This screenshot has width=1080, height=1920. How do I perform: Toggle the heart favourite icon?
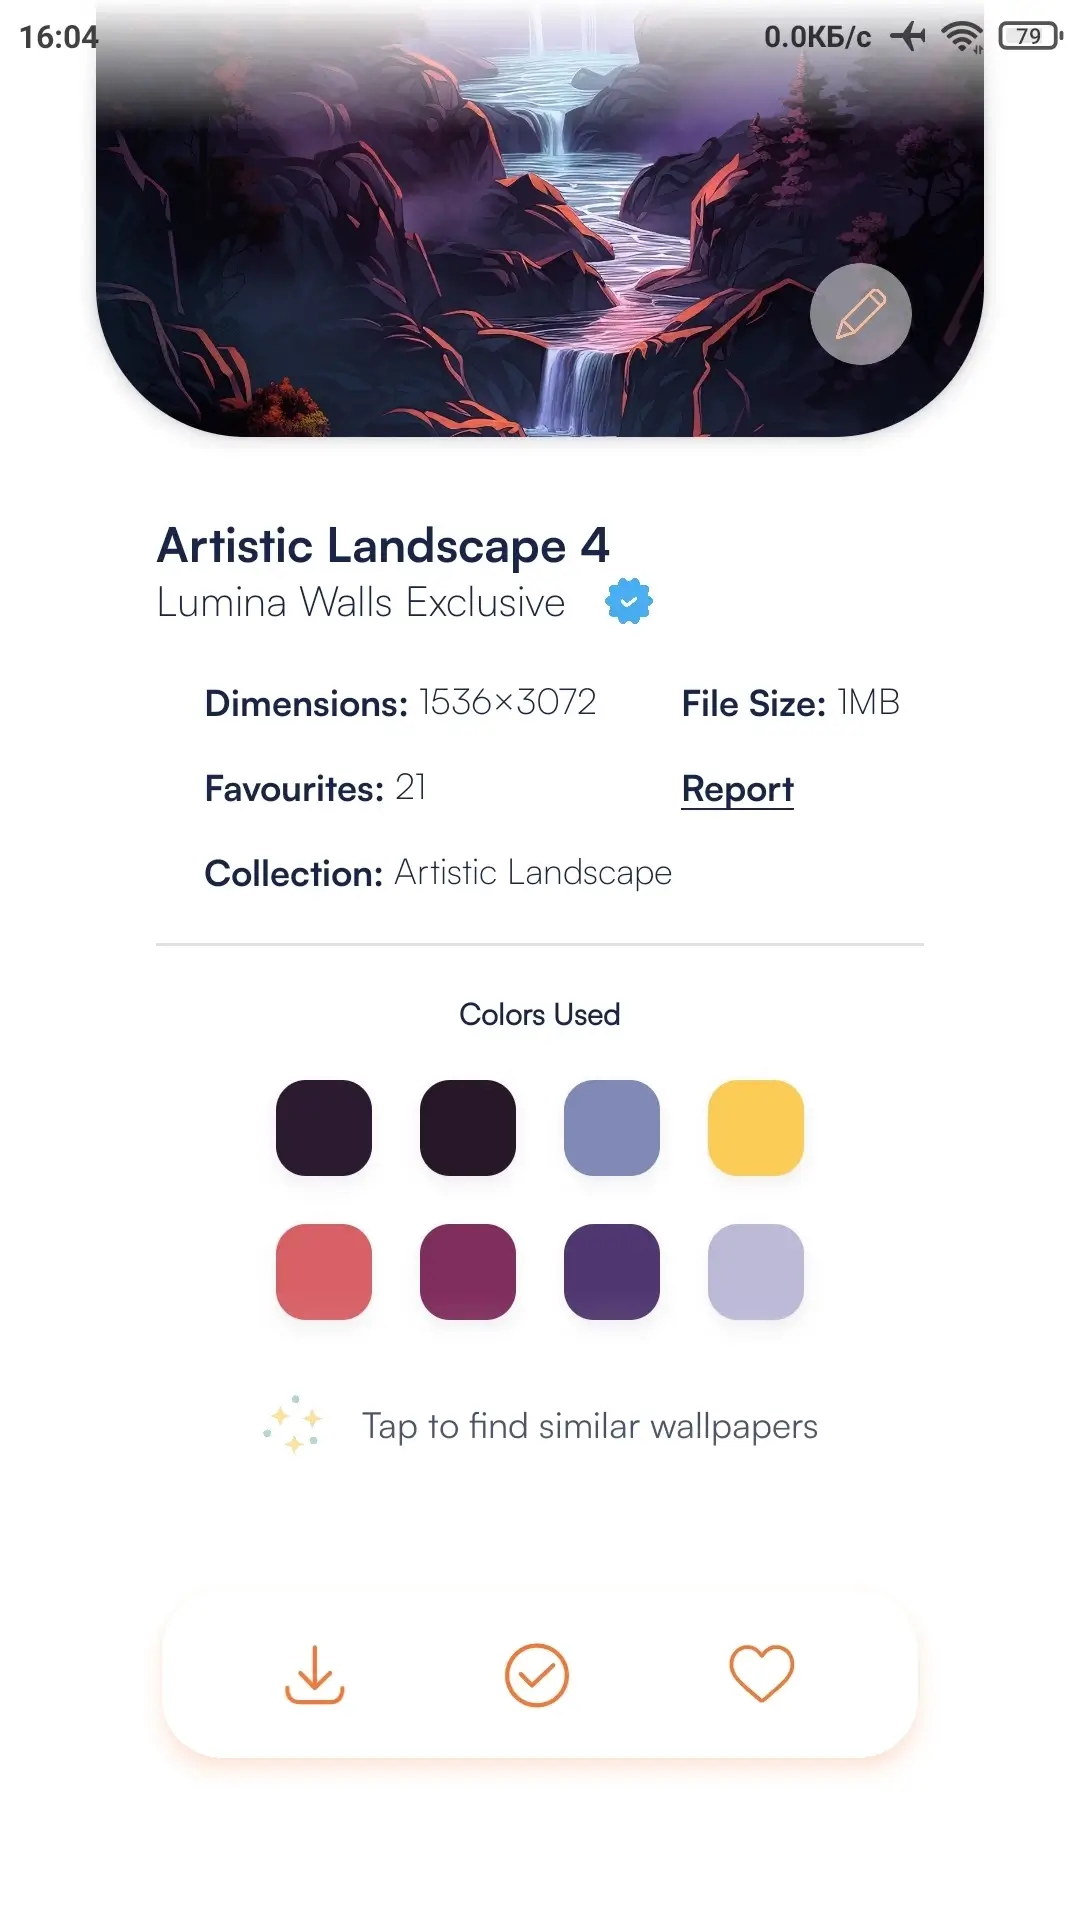(761, 1674)
